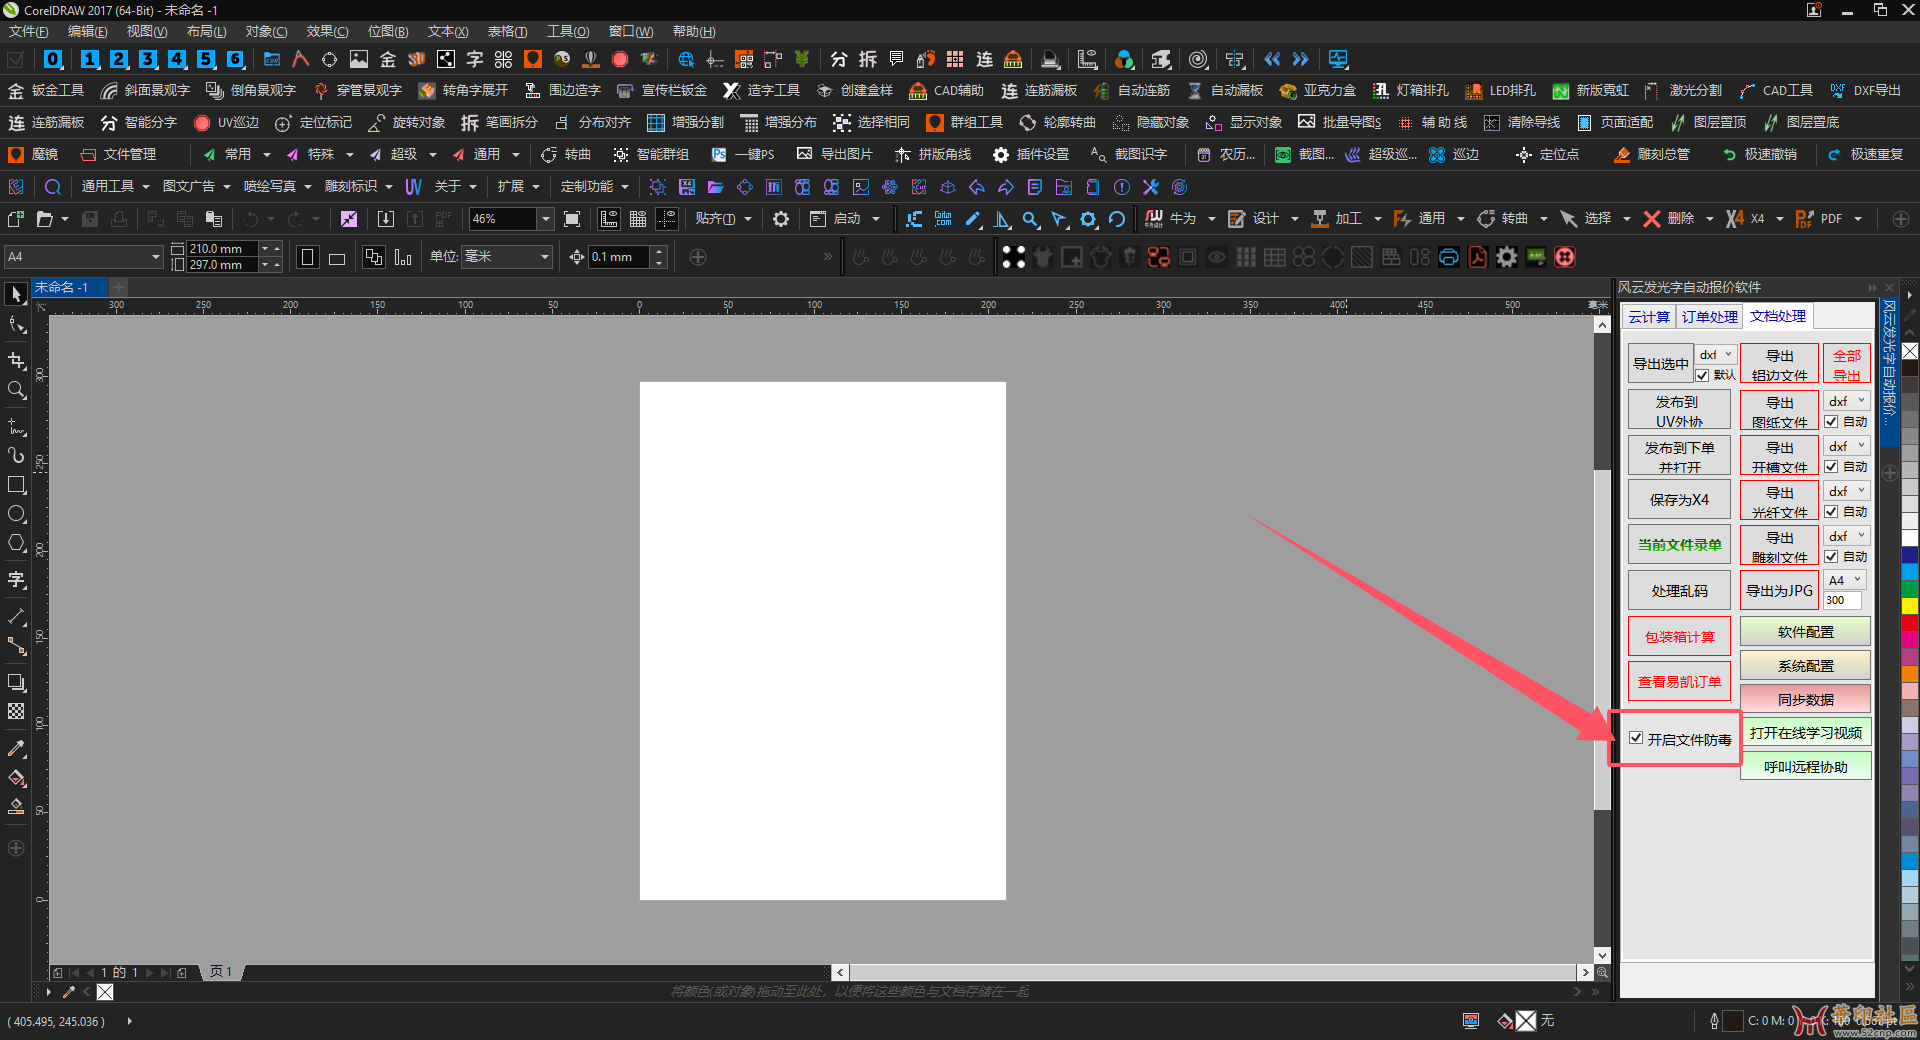Open the 工具 menu

[x=567, y=32]
